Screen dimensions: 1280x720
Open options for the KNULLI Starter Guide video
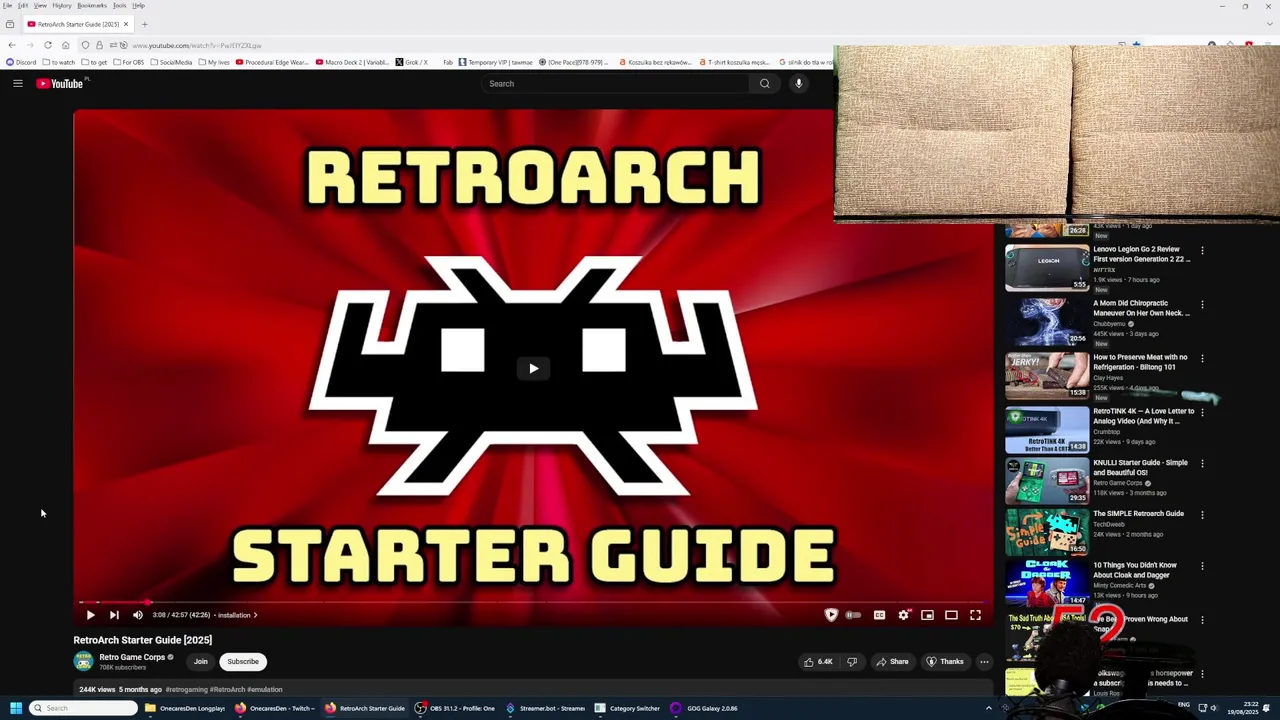[1202, 464]
